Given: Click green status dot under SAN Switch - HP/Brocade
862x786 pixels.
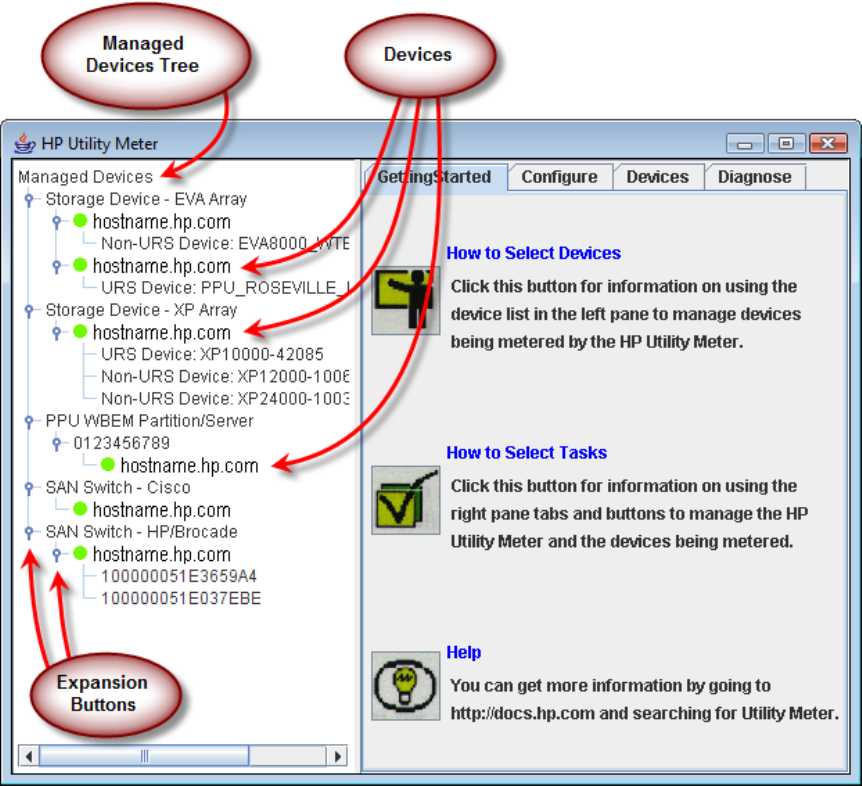Looking at the screenshot, I should pyautogui.click(x=80, y=553).
